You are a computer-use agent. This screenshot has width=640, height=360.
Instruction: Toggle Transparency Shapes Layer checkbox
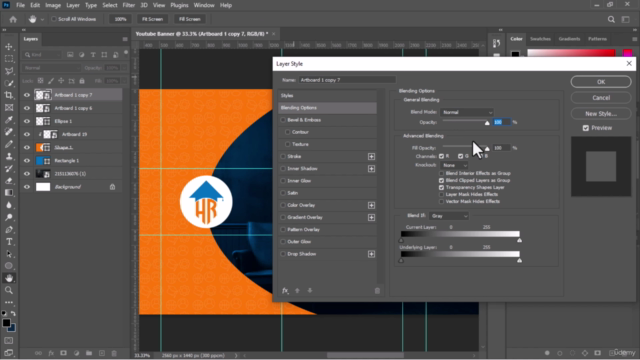coord(441,187)
